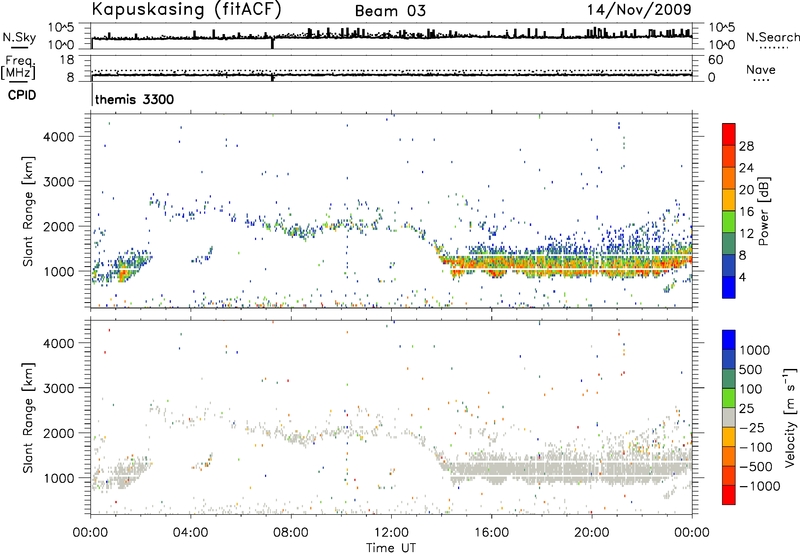The image size is (800, 554).
Task: Click the 16 label on Power colorbar
Action: pos(746,212)
